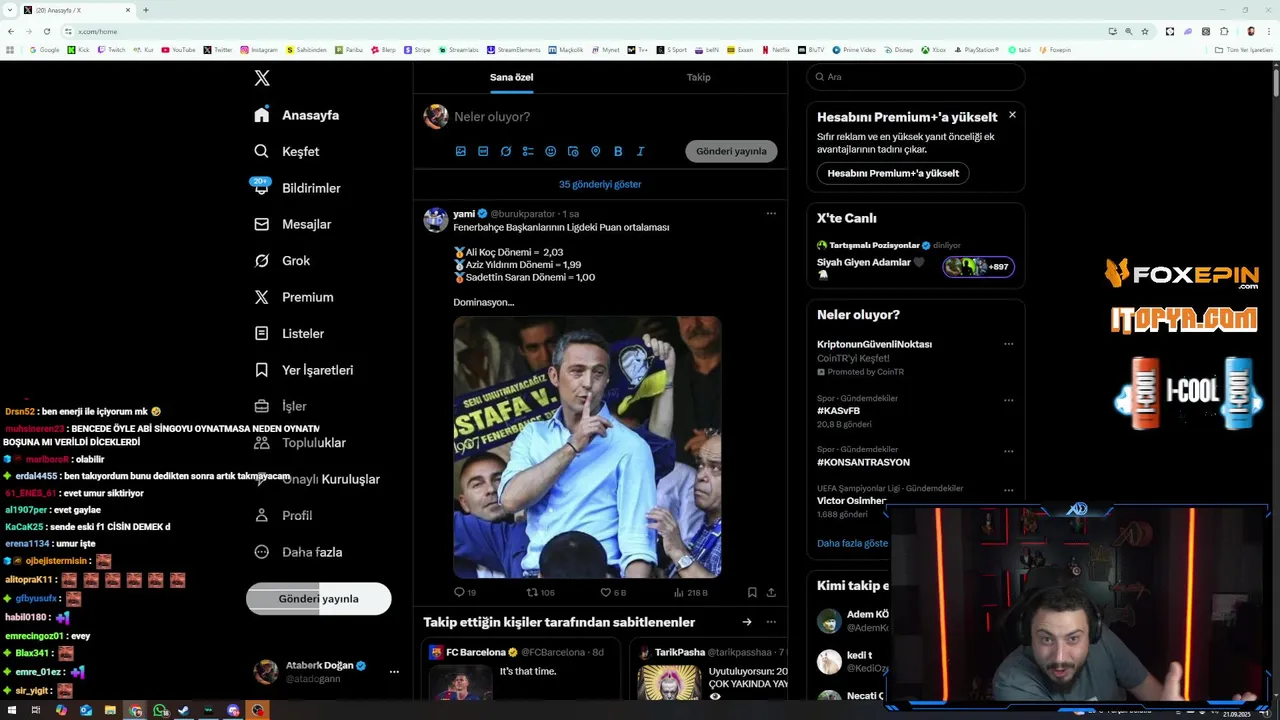Toggle bold text in composer
The width and height of the screenshot is (1280, 720).
pos(618,151)
